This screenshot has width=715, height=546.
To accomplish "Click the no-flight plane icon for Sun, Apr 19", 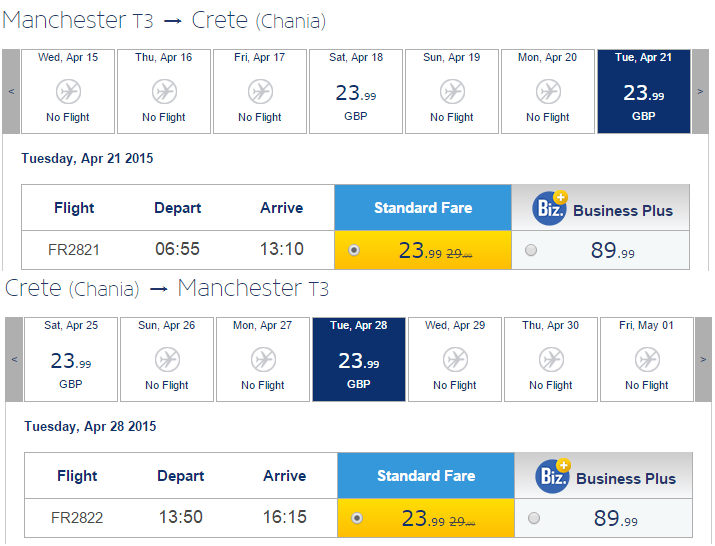I will 452,92.
